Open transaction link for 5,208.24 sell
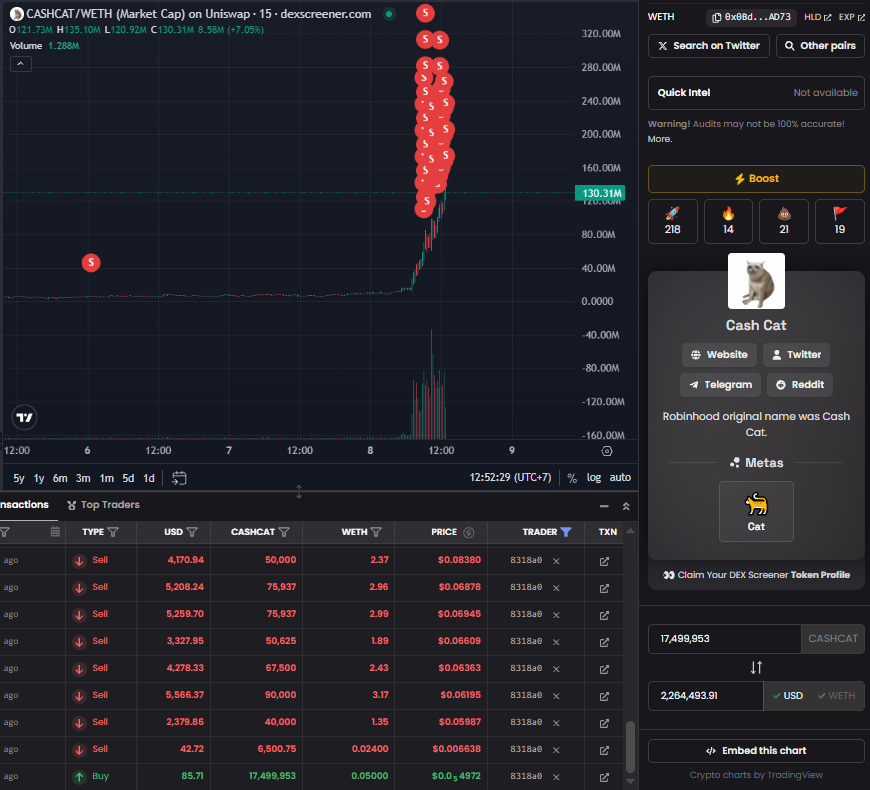 pos(604,588)
